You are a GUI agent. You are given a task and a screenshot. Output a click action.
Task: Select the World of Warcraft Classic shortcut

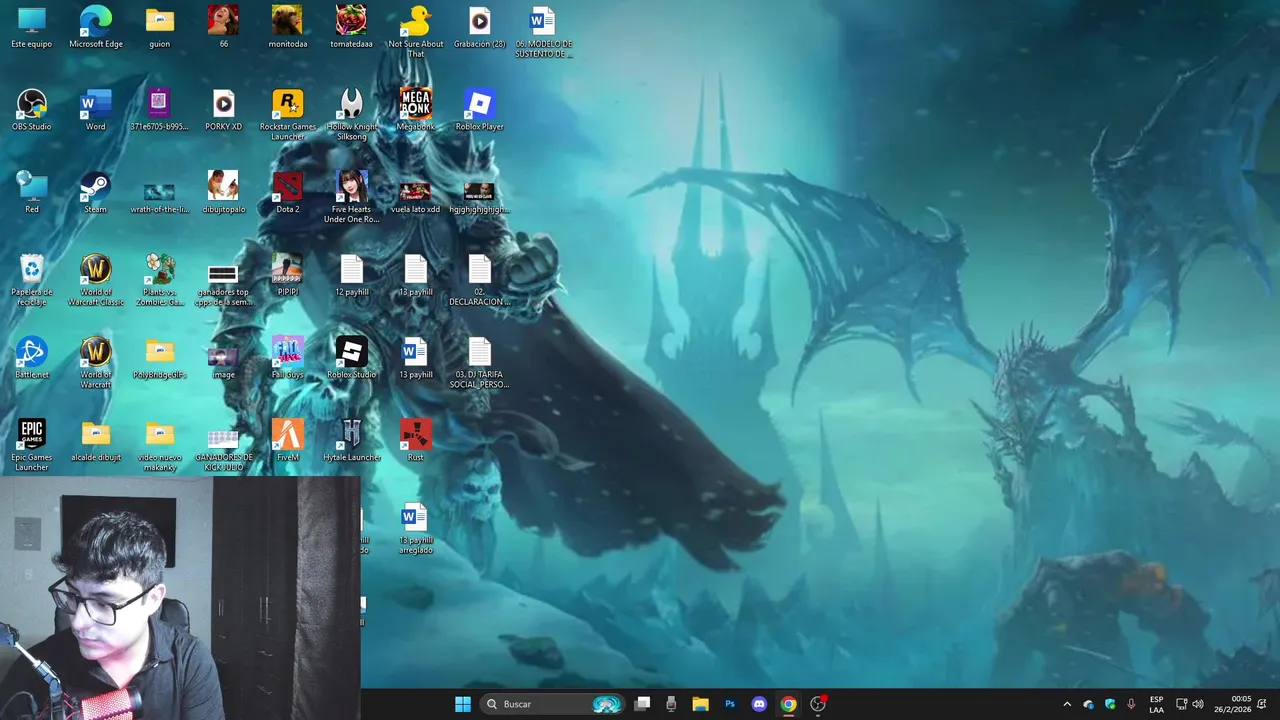pyautogui.click(x=96, y=280)
